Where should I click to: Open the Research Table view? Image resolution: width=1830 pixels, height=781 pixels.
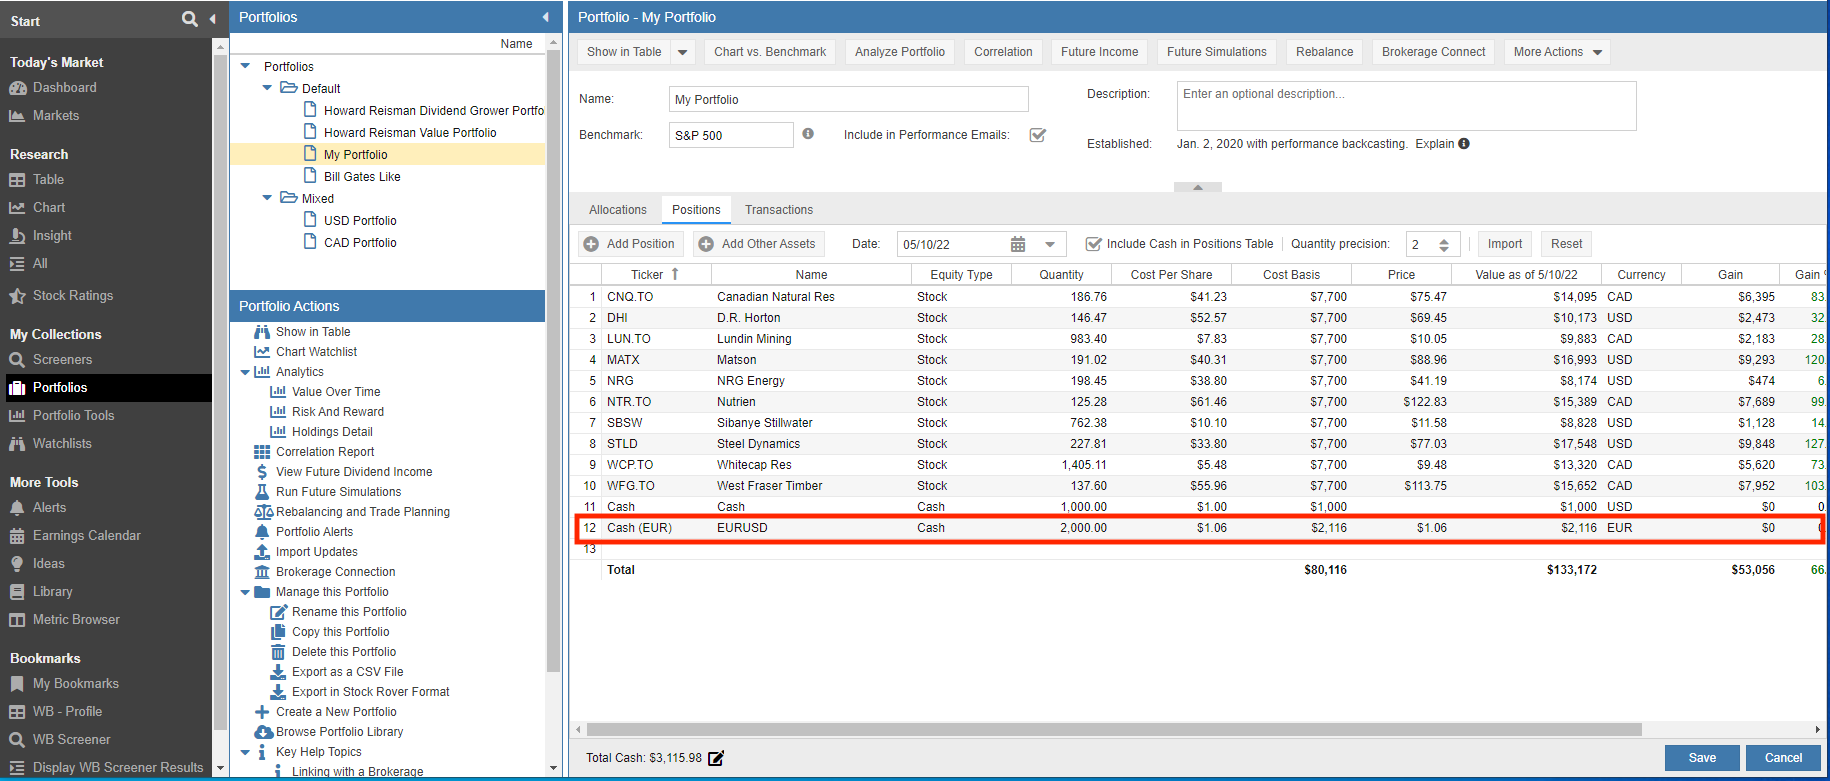point(48,180)
